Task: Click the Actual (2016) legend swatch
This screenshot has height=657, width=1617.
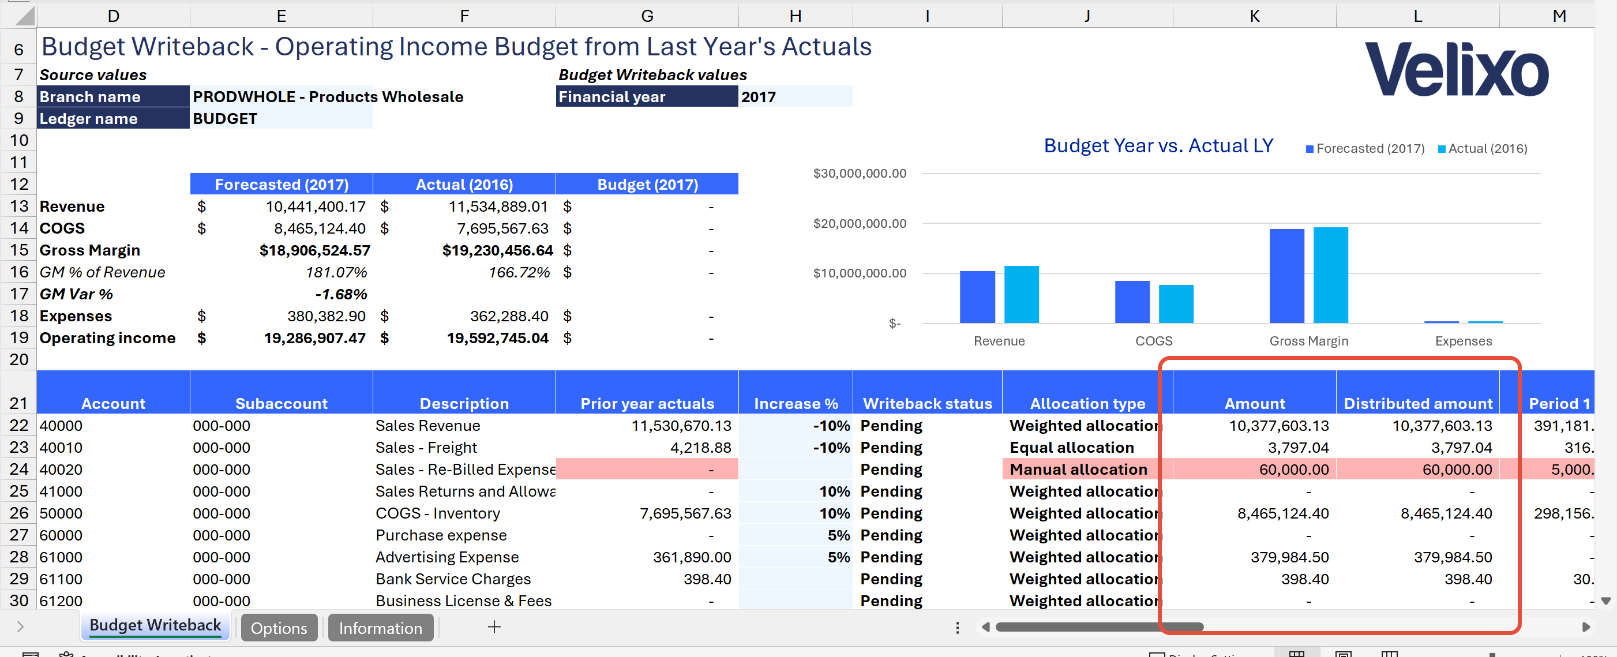Action: click(x=1442, y=149)
